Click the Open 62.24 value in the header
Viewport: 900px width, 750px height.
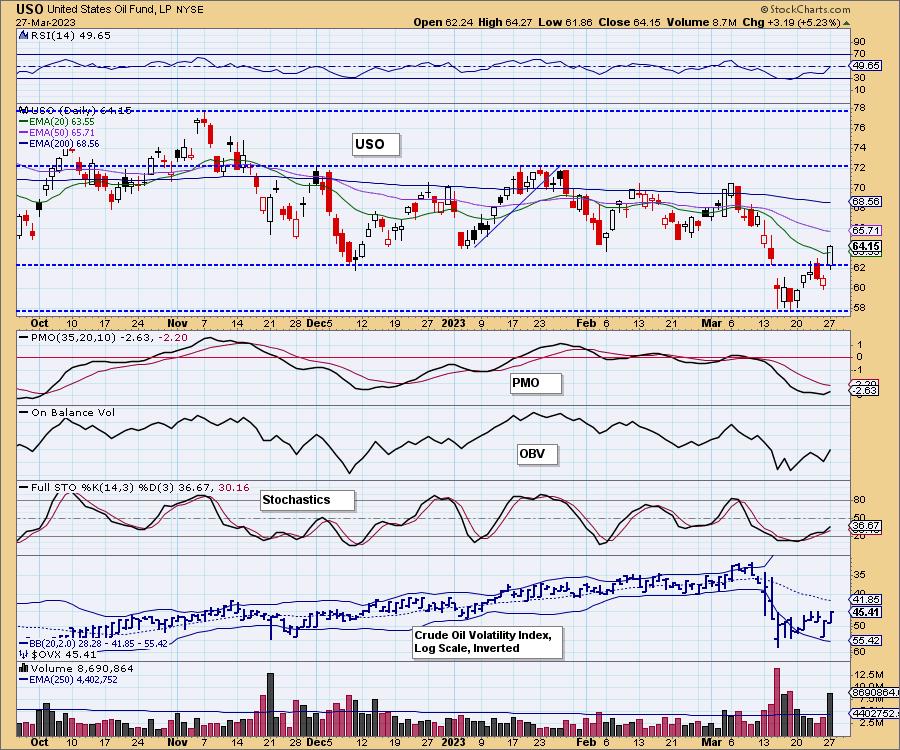coord(443,22)
